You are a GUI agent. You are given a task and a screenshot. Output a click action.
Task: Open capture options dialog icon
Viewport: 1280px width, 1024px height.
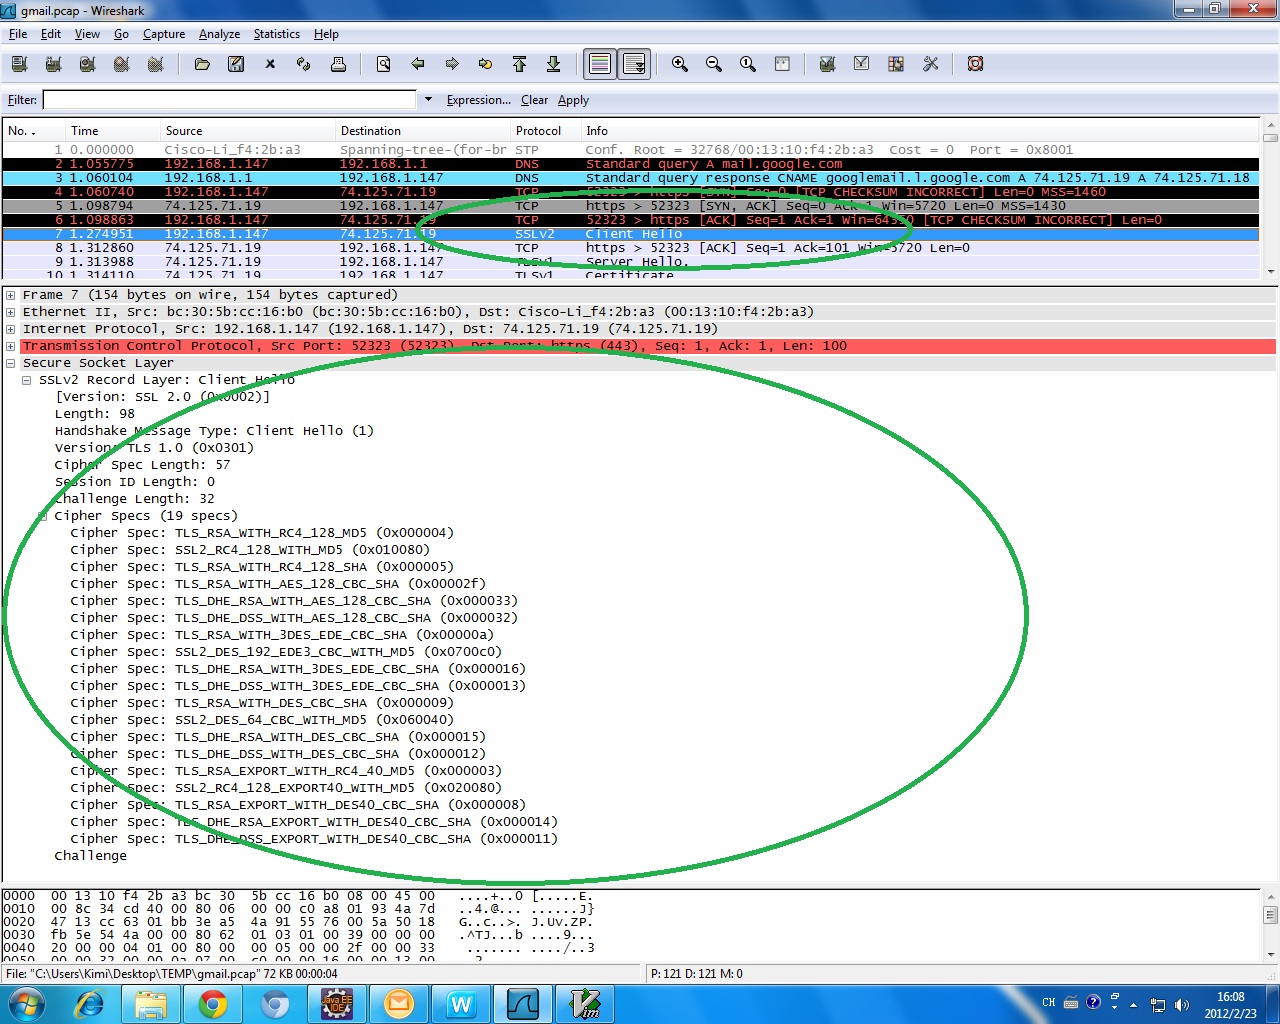(54, 64)
